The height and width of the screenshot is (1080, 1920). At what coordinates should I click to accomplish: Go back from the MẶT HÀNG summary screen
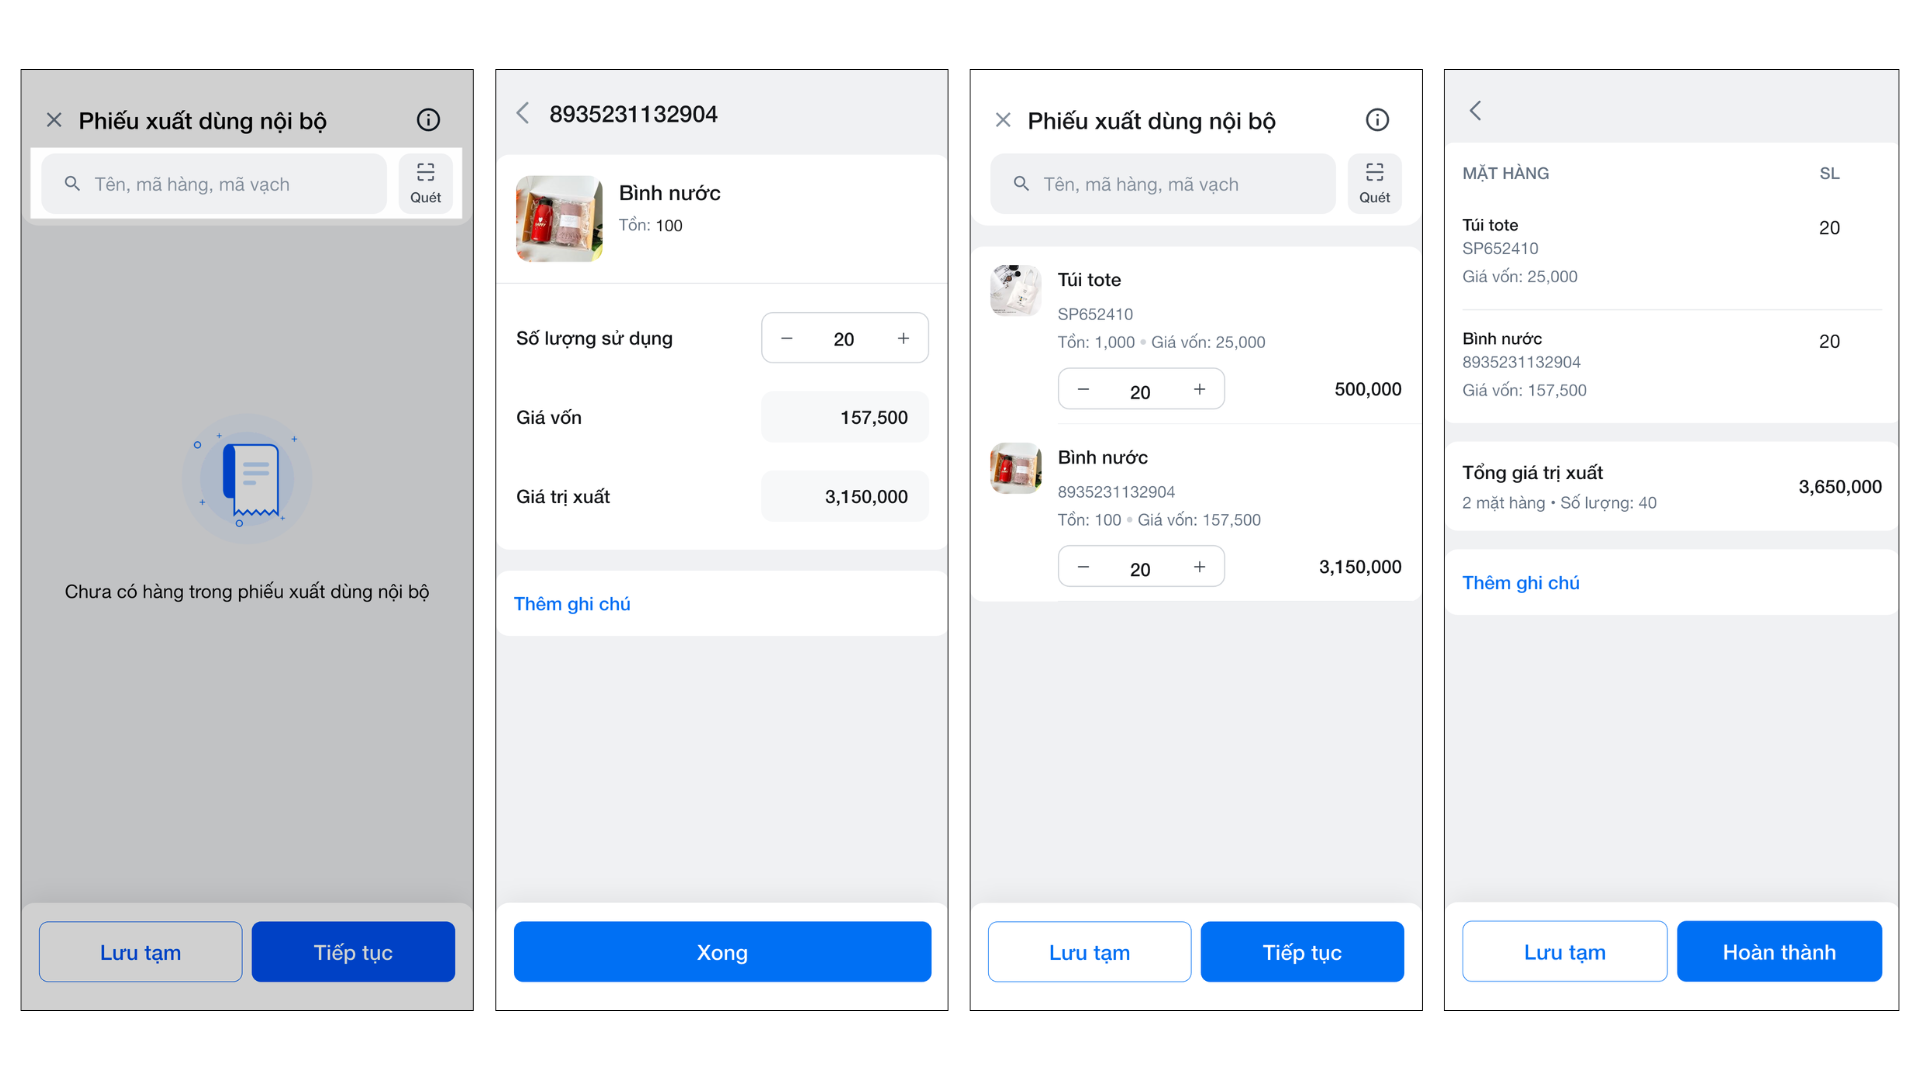pyautogui.click(x=1475, y=110)
